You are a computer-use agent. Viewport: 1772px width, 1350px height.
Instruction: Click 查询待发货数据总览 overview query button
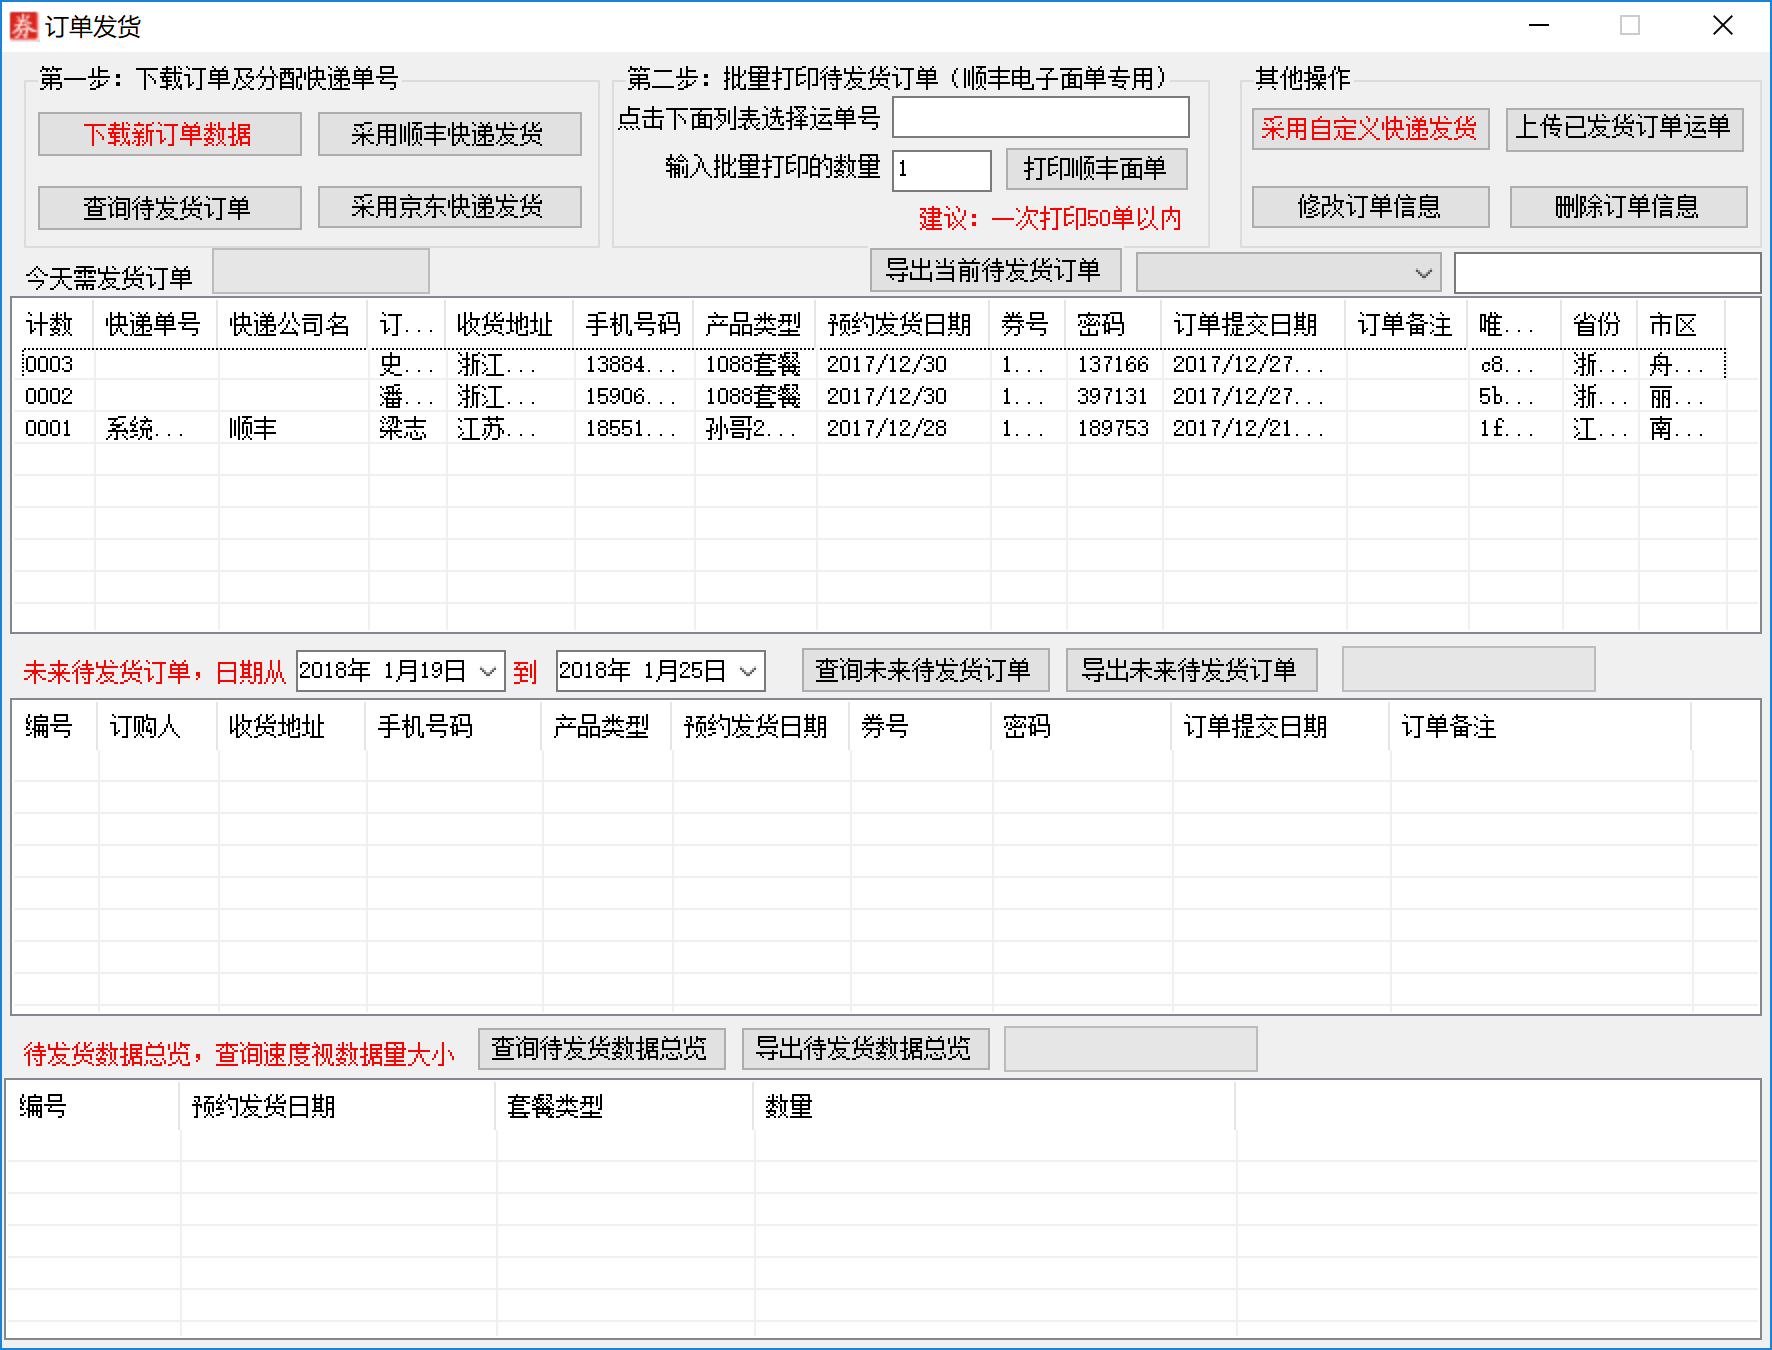point(601,1049)
